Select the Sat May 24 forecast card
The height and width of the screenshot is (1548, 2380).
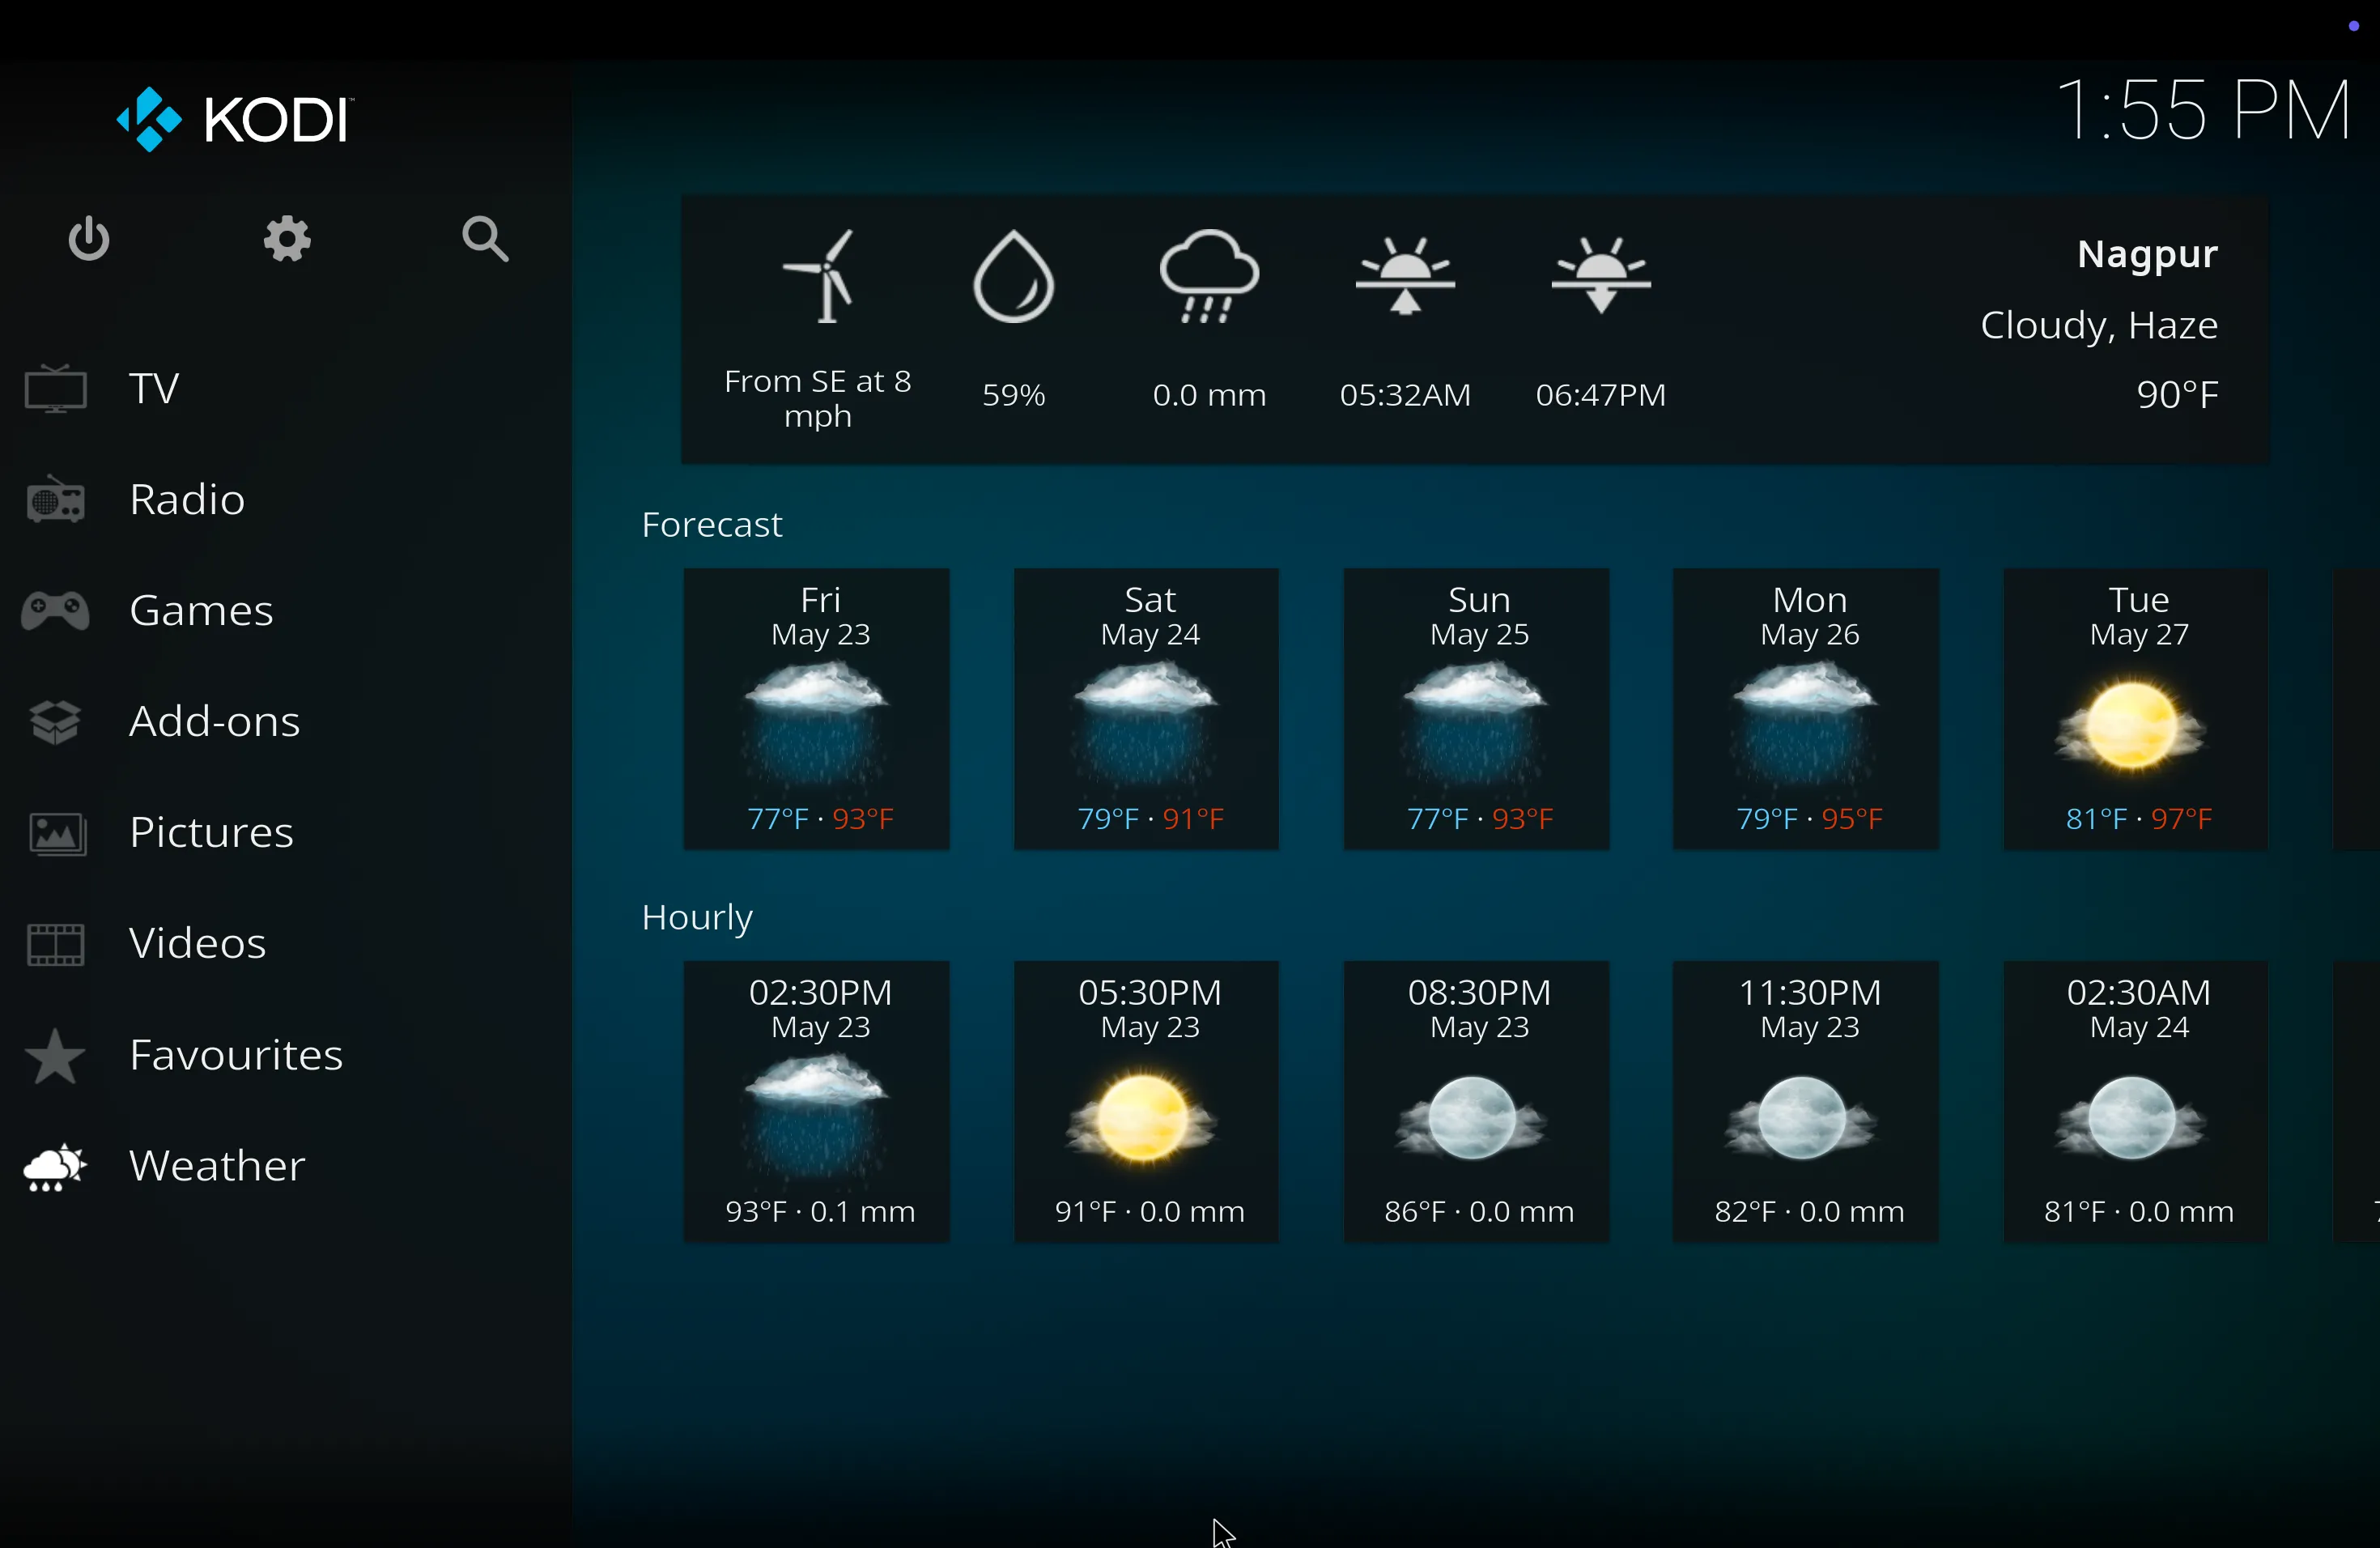[1146, 709]
